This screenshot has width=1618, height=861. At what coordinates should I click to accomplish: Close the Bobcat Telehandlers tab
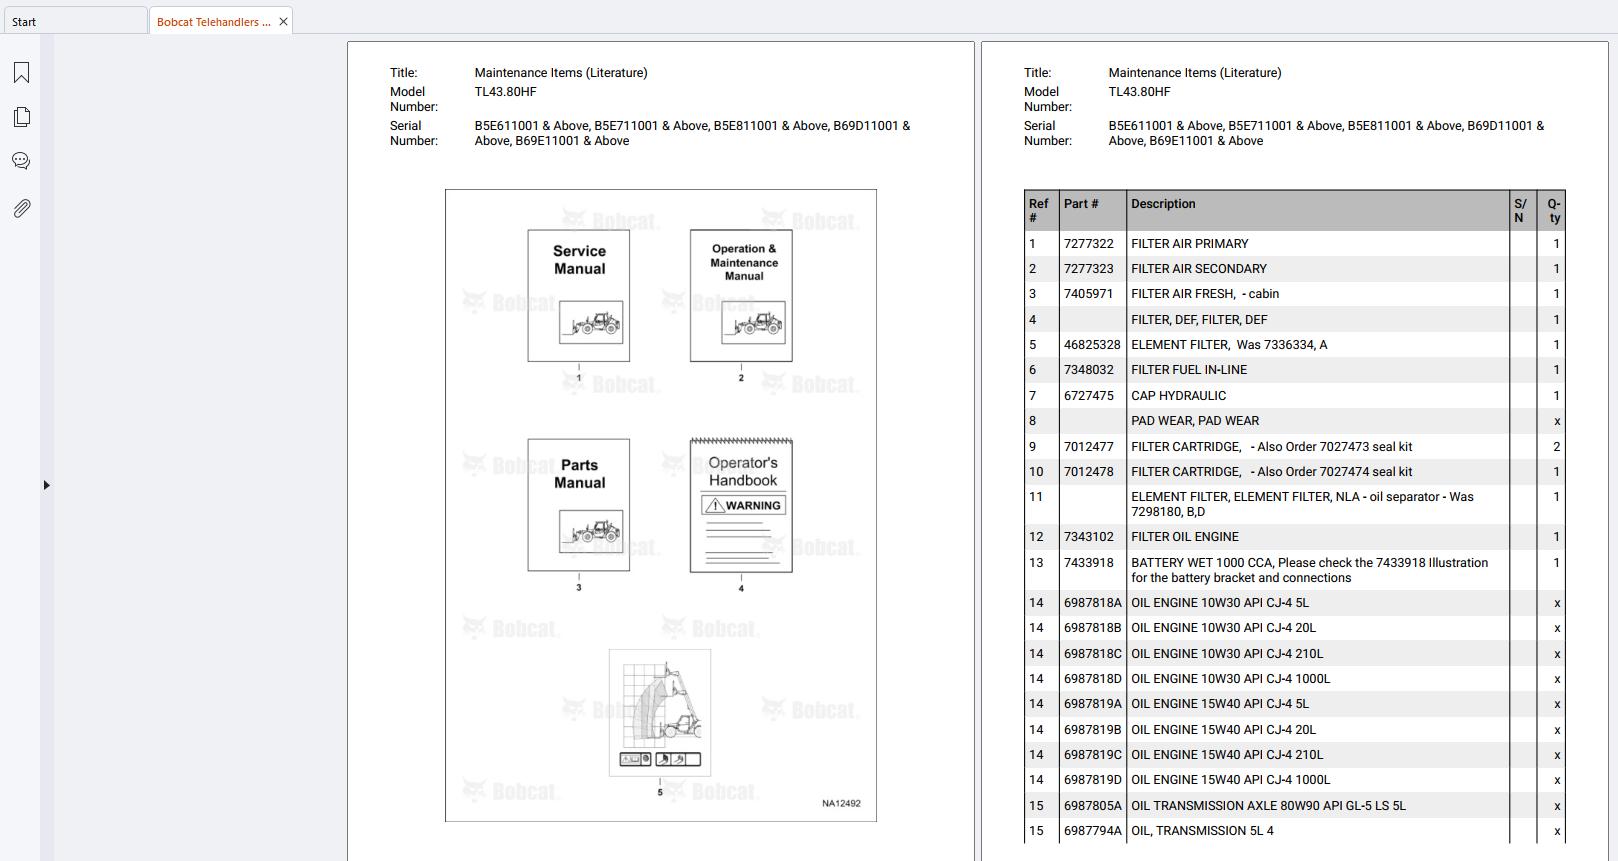pyautogui.click(x=283, y=21)
